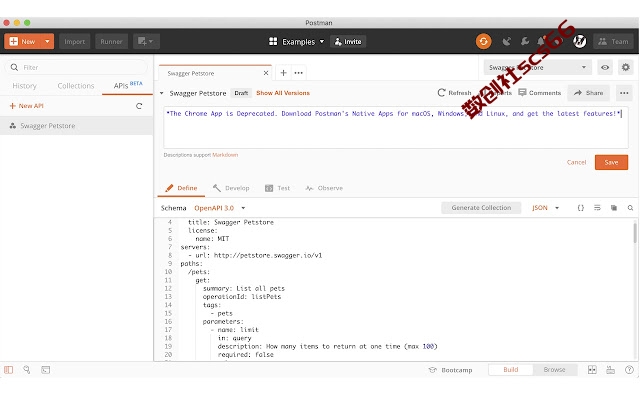
Task: Select the Define tab
Action: (181, 188)
